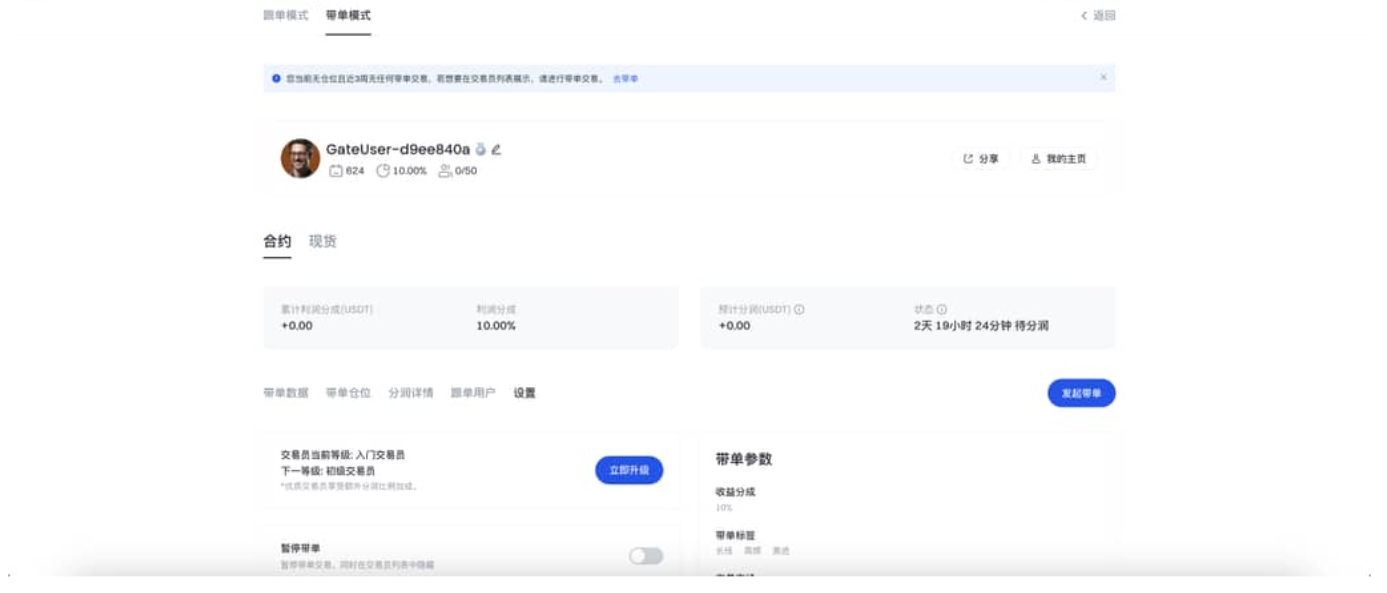This screenshot has height=593, width=1387.
Task: Click the info icon next to 状态
Action: point(942,310)
